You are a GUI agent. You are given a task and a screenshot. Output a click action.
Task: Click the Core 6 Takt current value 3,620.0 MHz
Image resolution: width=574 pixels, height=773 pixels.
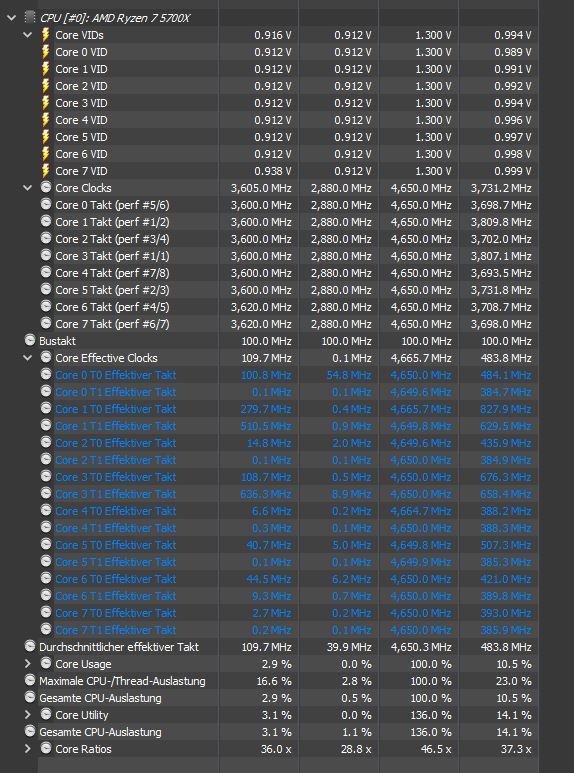pos(261,307)
